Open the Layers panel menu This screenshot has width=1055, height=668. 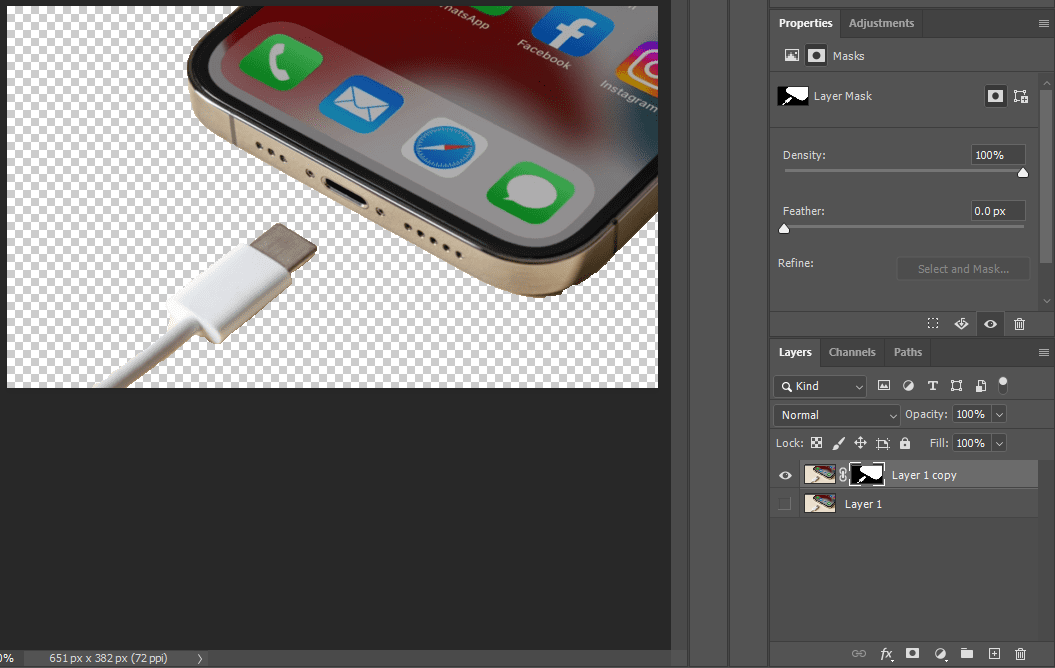(1044, 352)
